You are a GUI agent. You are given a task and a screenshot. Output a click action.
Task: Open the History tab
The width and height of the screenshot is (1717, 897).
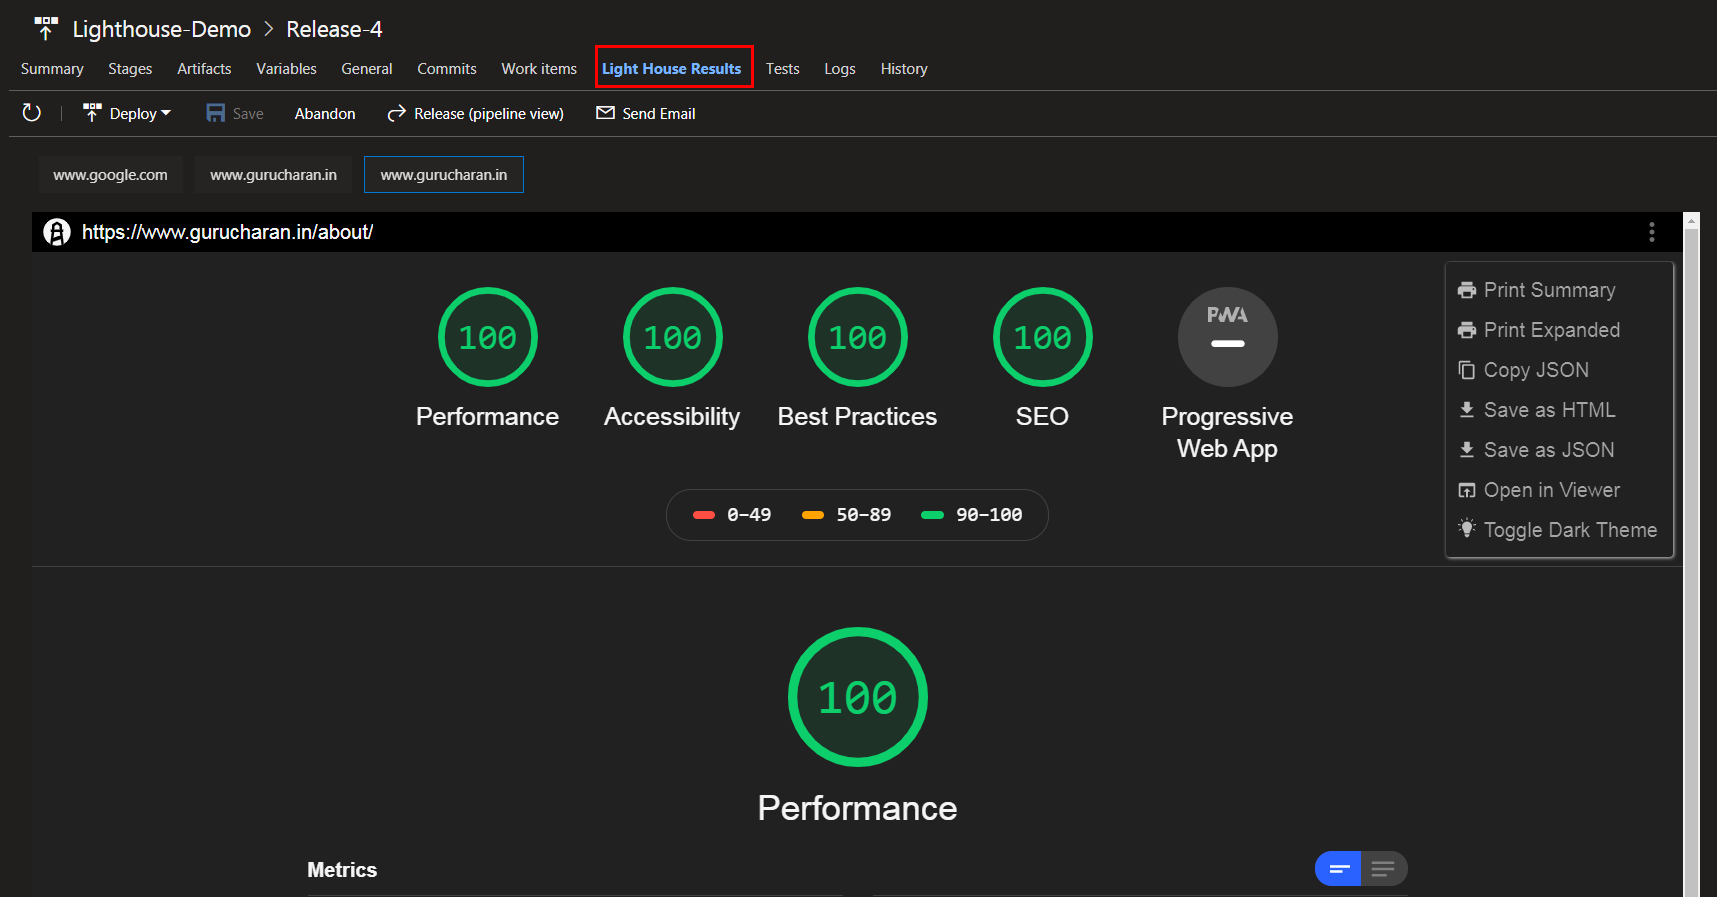click(x=904, y=68)
